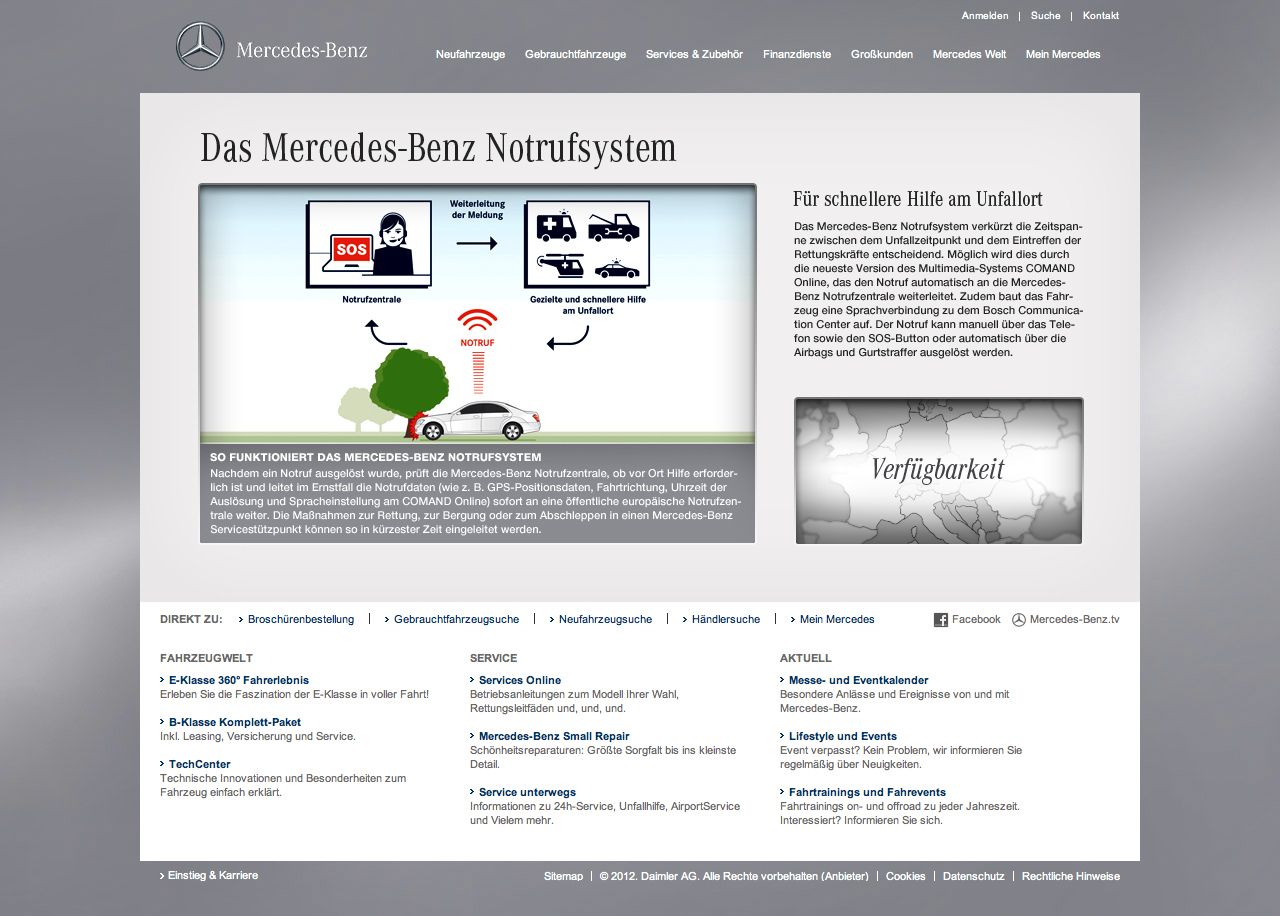Image resolution: width=1280 pixels, height=916 pixels.
Task: Open the Finanzdienste menu
Action: click(796, 54)
